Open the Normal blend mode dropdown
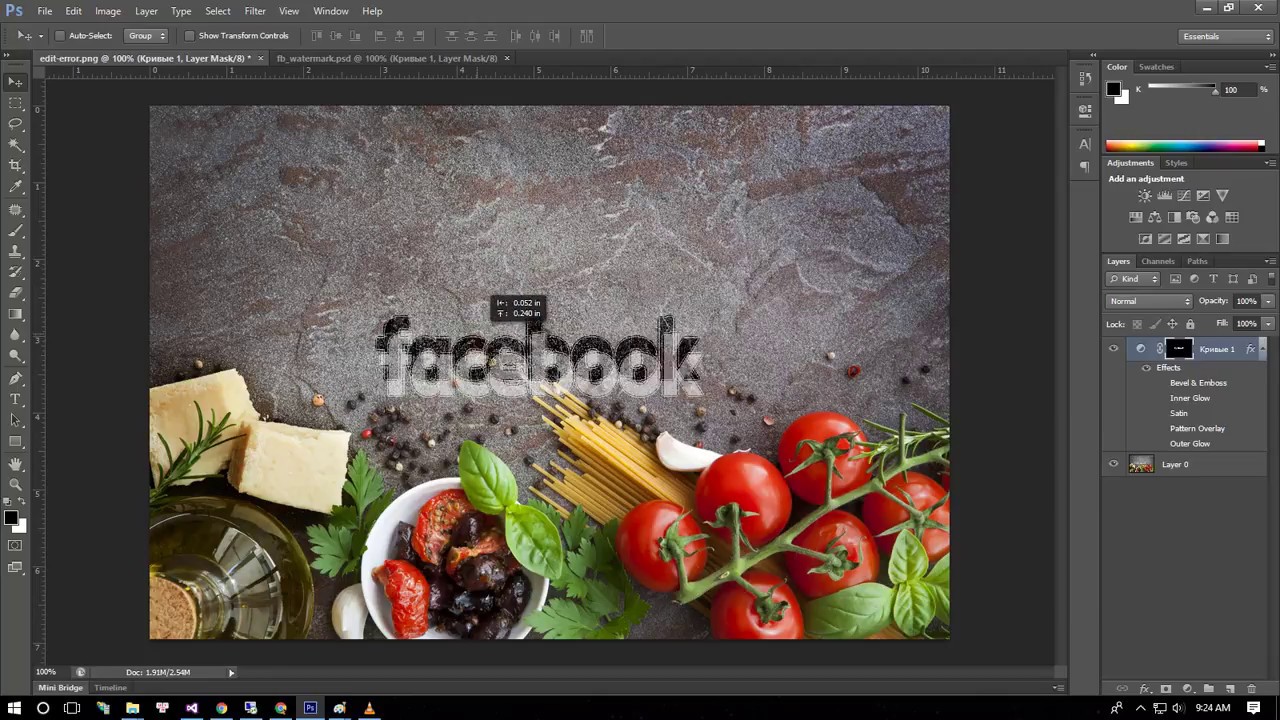 tap(1149, 301)
